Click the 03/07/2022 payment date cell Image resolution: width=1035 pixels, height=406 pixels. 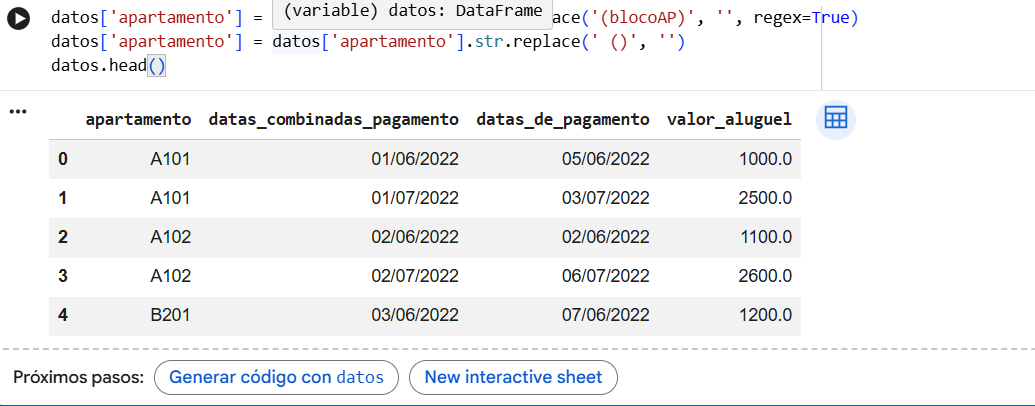[605, 198]
